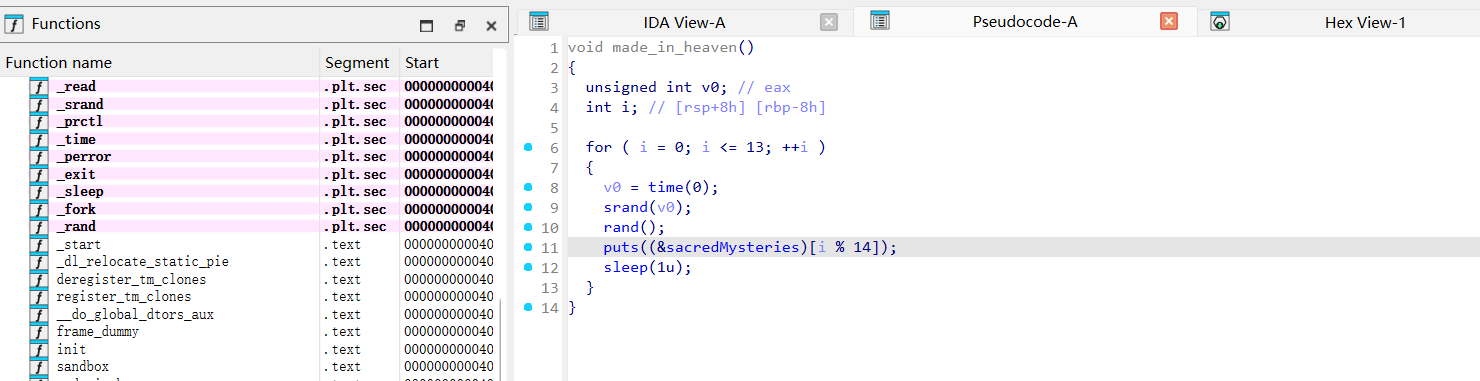This screenshot has width=1480, height=381.
Task: Click the function icon beside sandbox
Action: (x=39, y=367)
